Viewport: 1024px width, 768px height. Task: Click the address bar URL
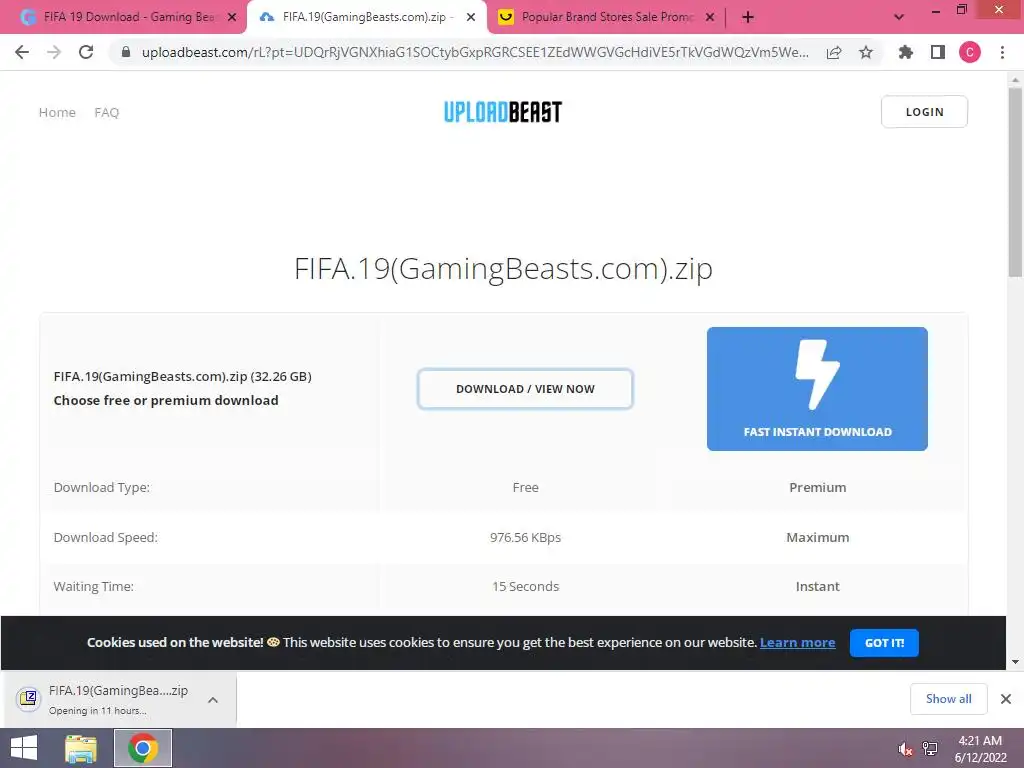pos(475,52)
